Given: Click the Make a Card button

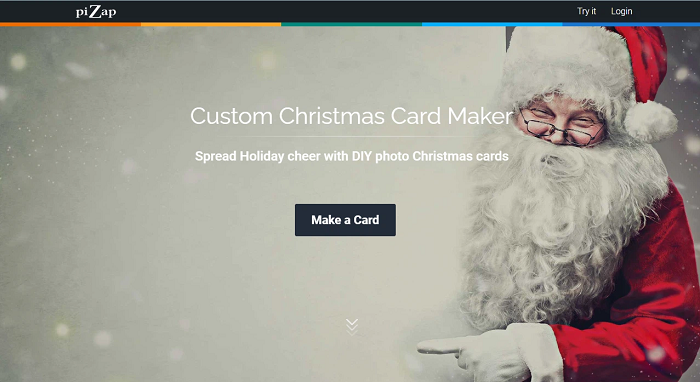Looking at the screenshot, I should point(345,220).
